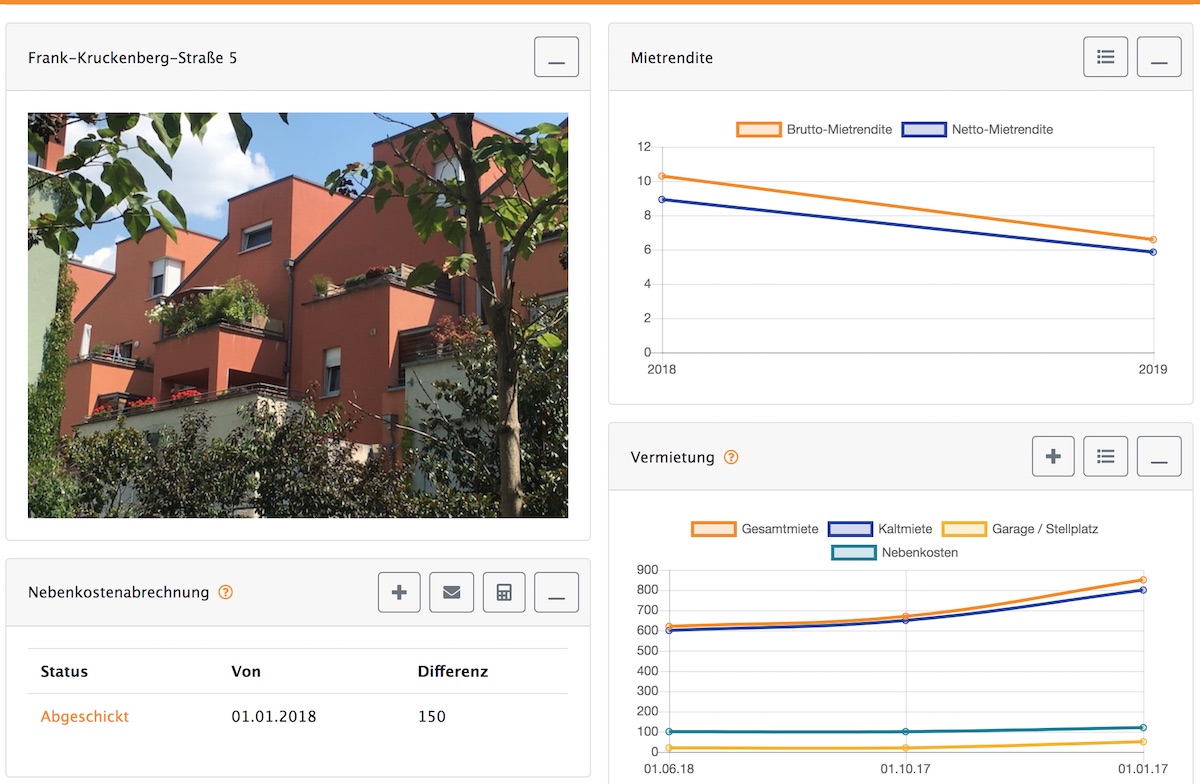Click the building photo

(x=298, y=315)
